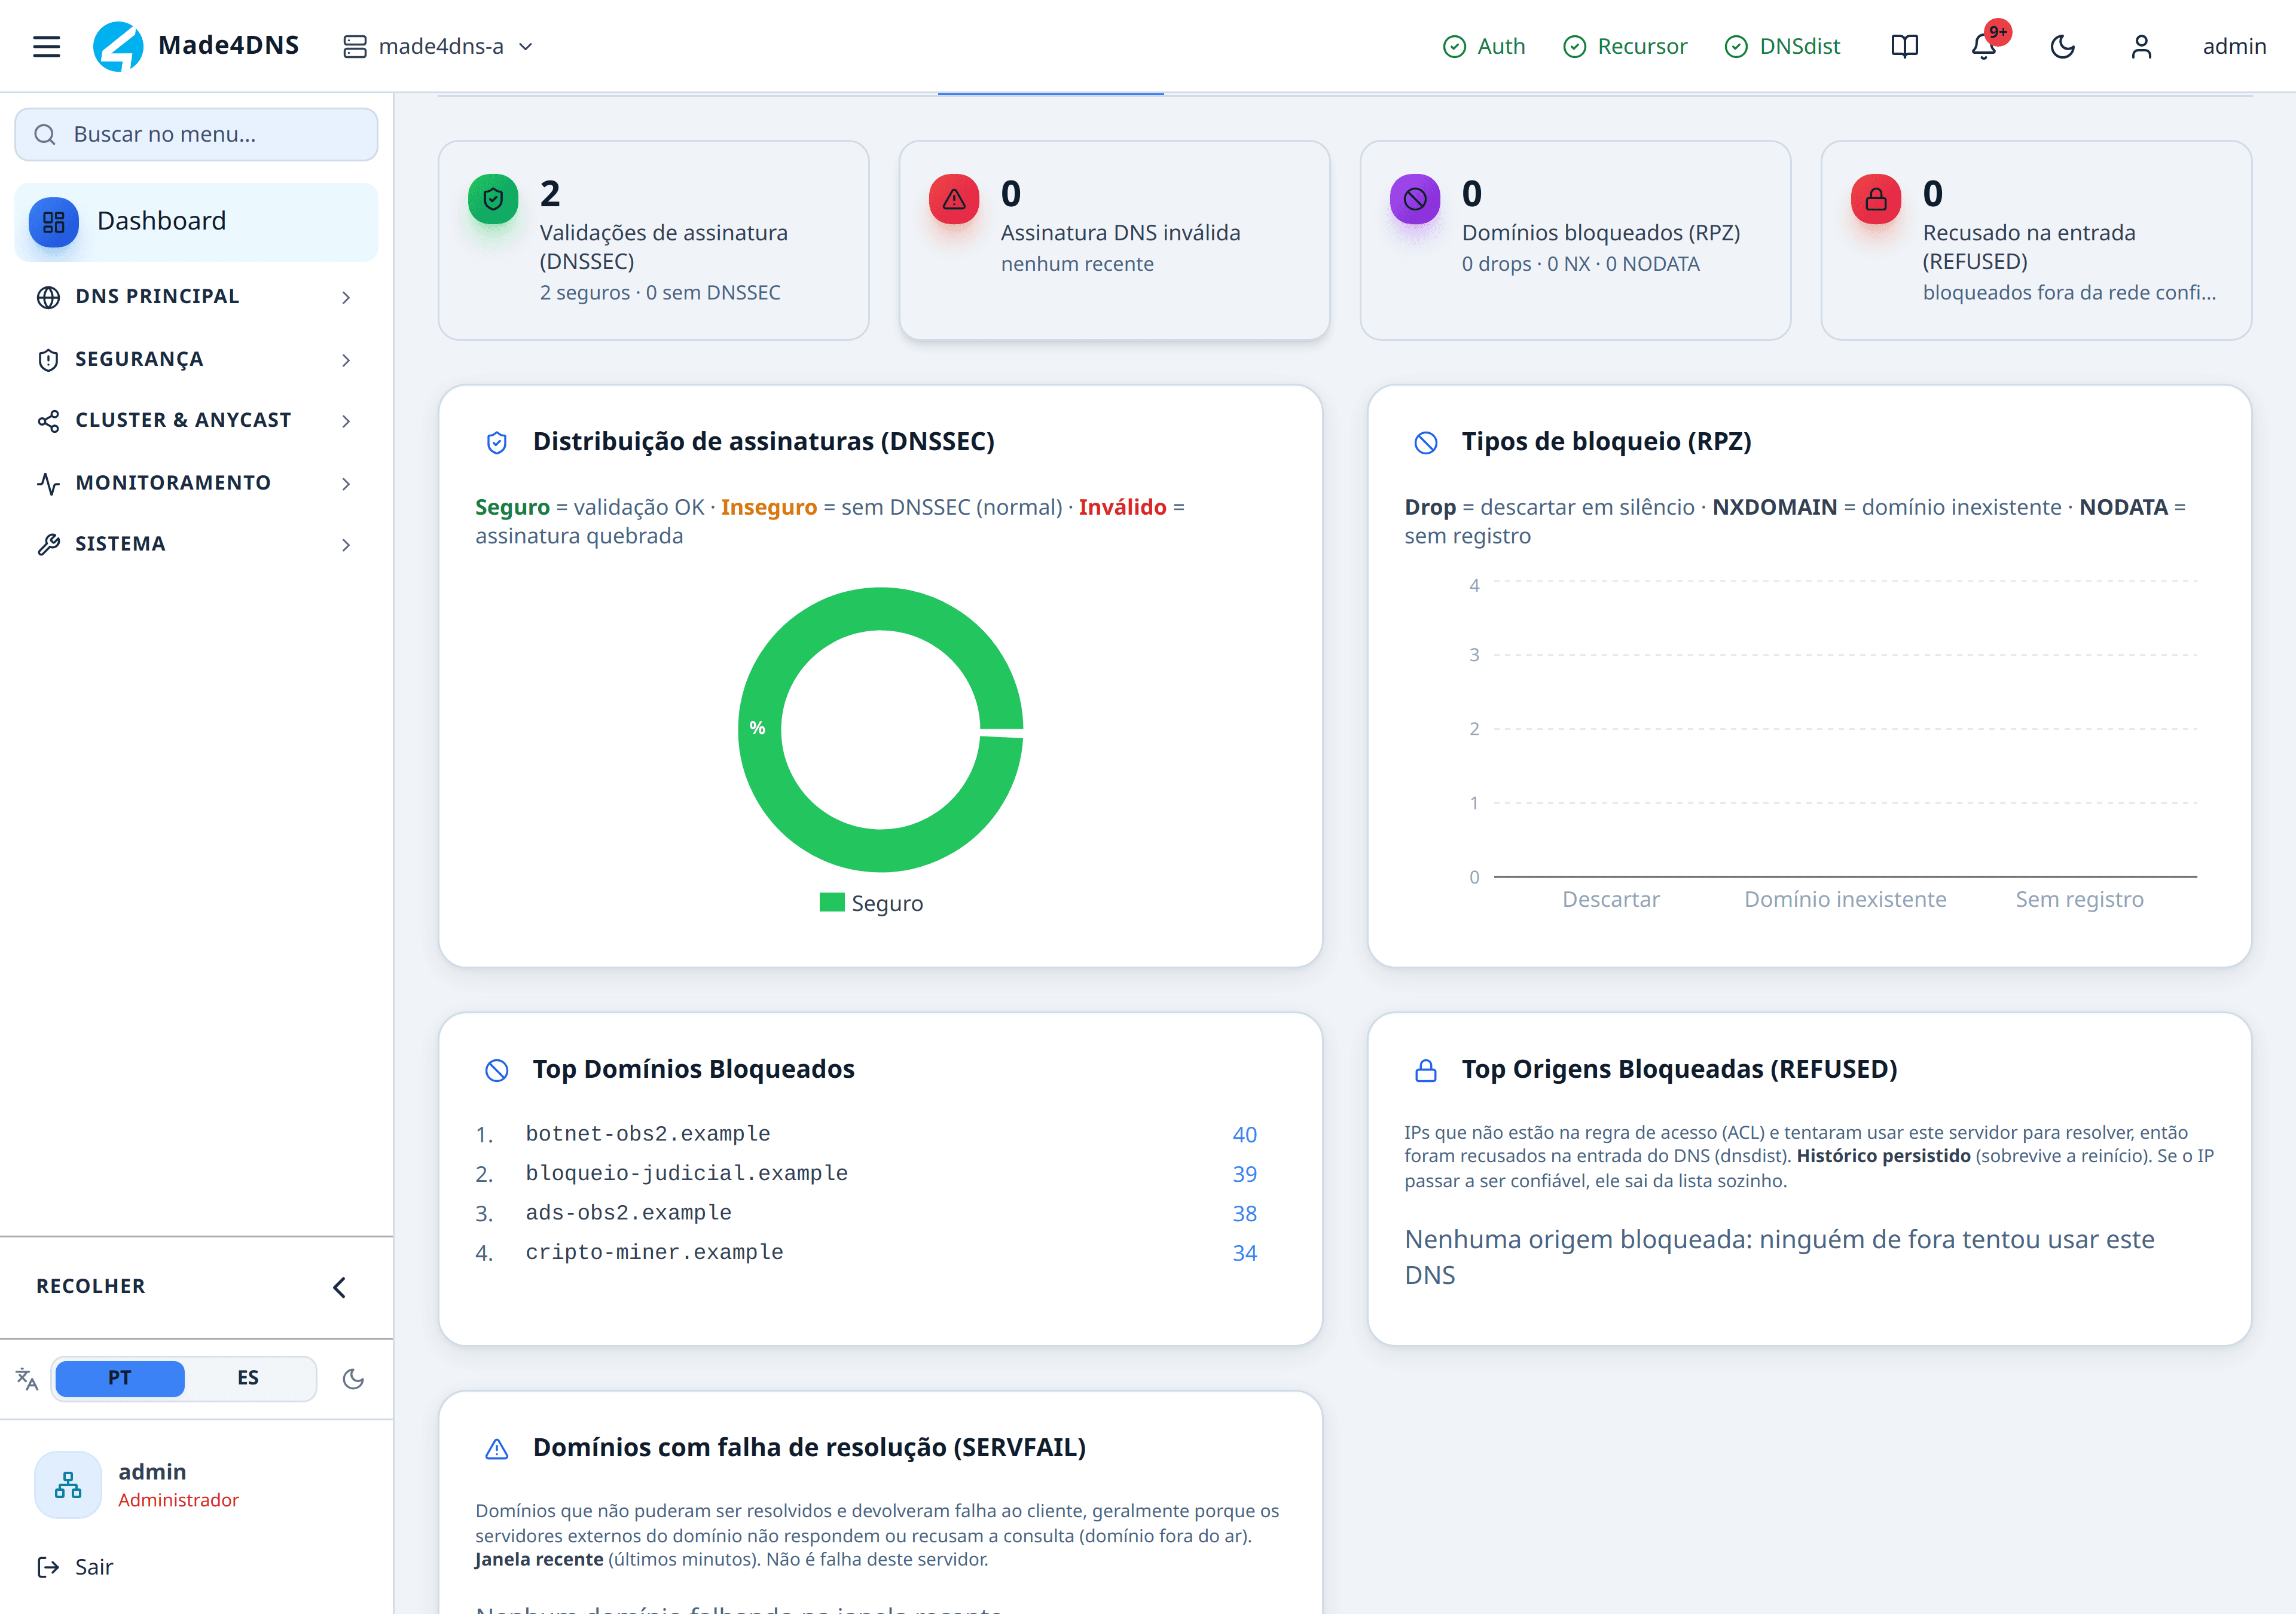
Task: Click the Auth status check icon
Action: [1454, 46]
